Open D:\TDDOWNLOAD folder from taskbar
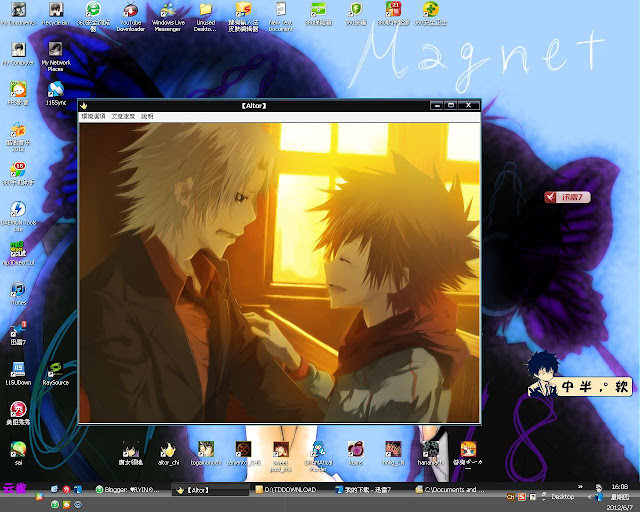This screenshot has height=512, width=640. (x=291, y=489)
